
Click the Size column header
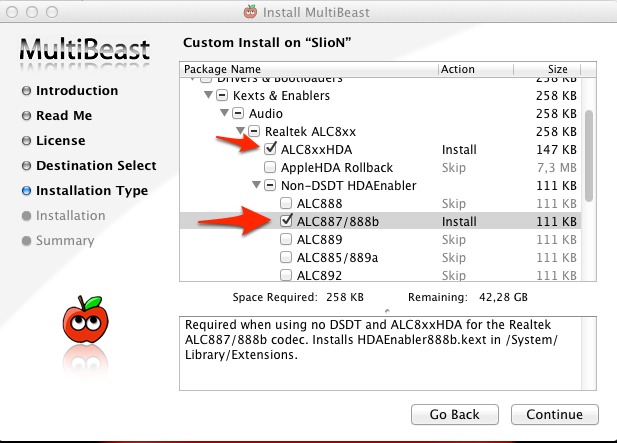(547, 69)
